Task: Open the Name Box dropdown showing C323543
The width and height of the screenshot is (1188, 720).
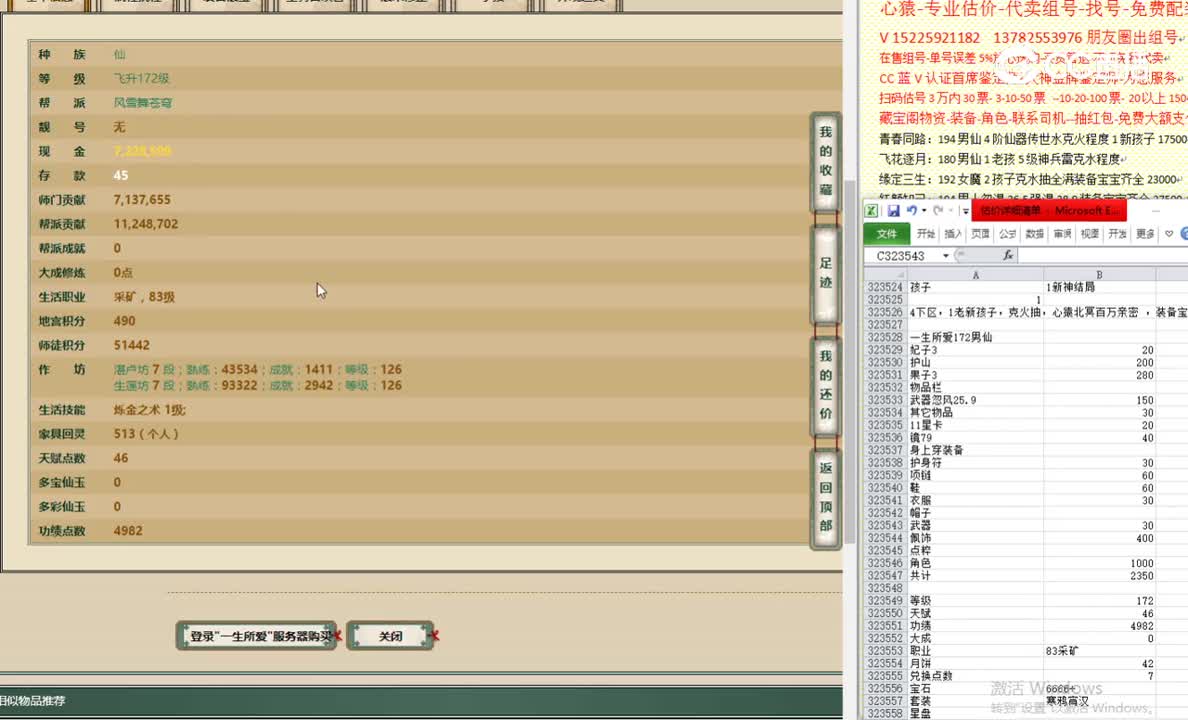Action: point(945,255)
